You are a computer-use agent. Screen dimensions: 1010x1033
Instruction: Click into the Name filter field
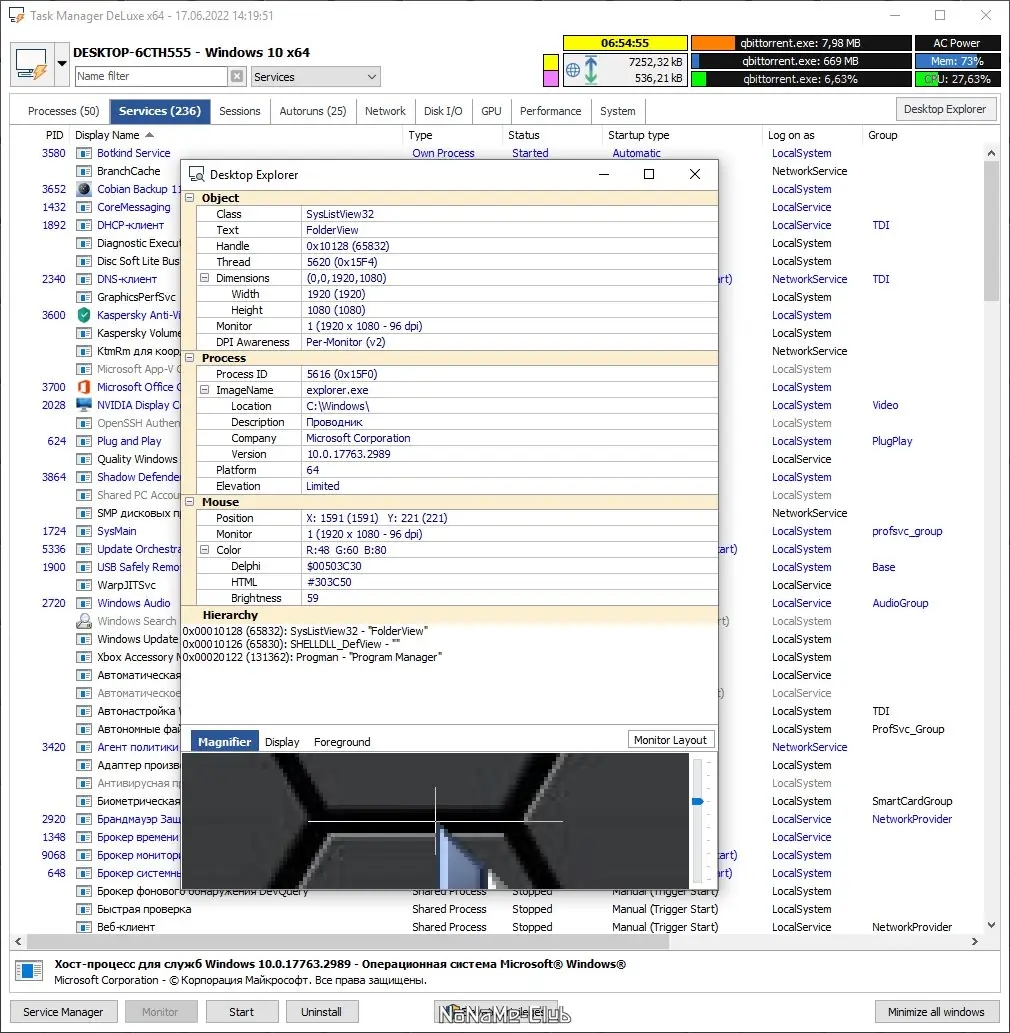coord(152,76)
